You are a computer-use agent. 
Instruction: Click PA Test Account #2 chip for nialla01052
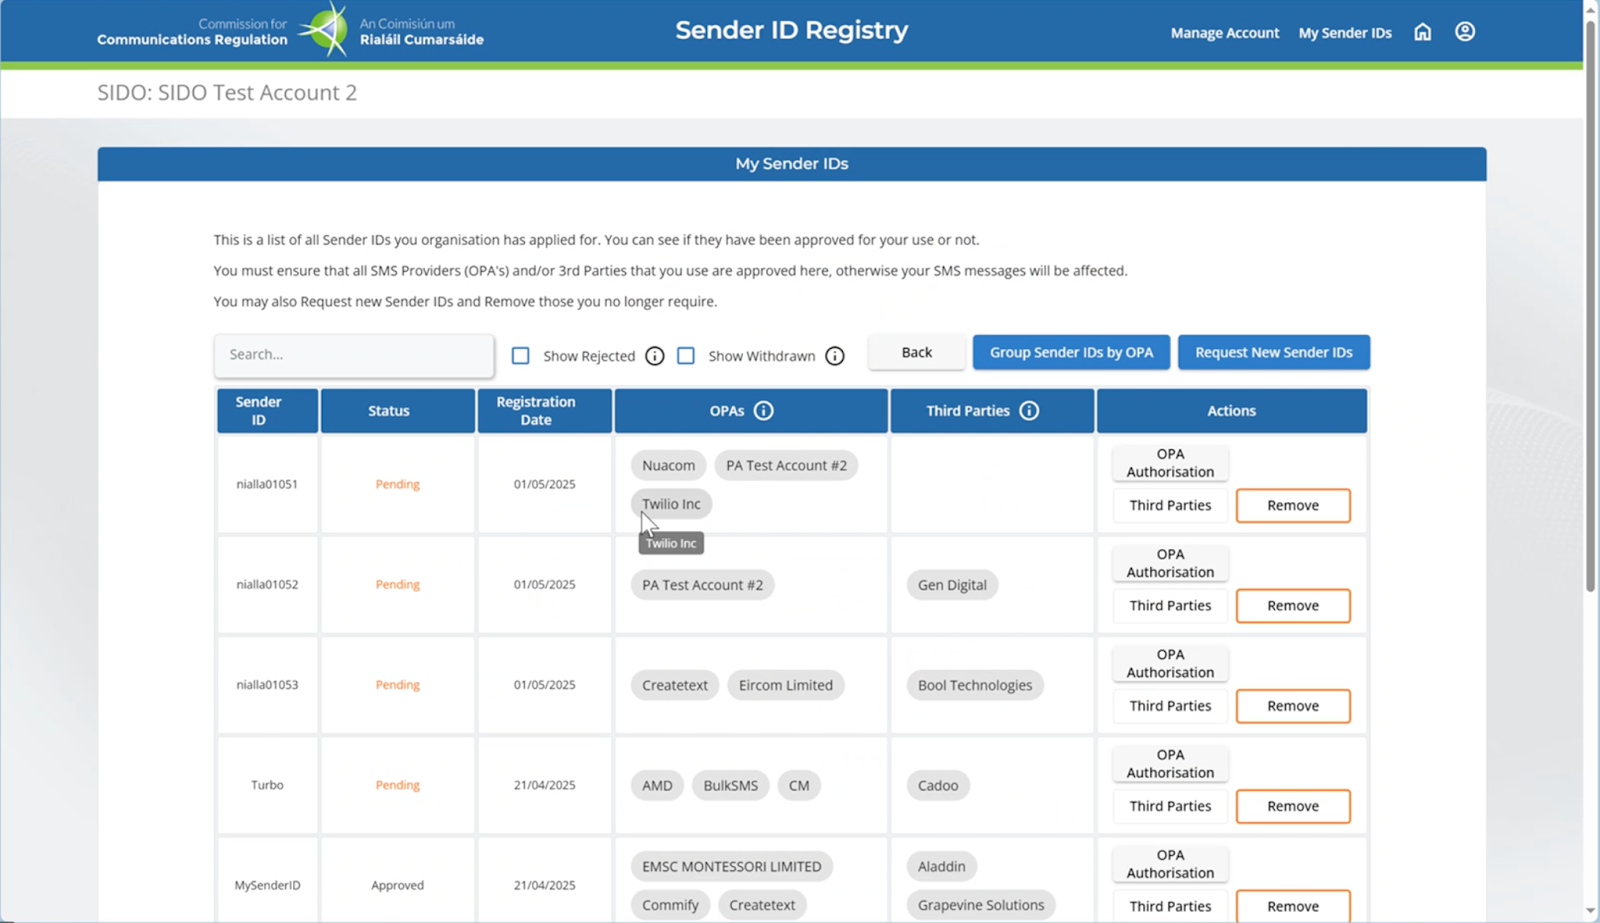point(702,585)
